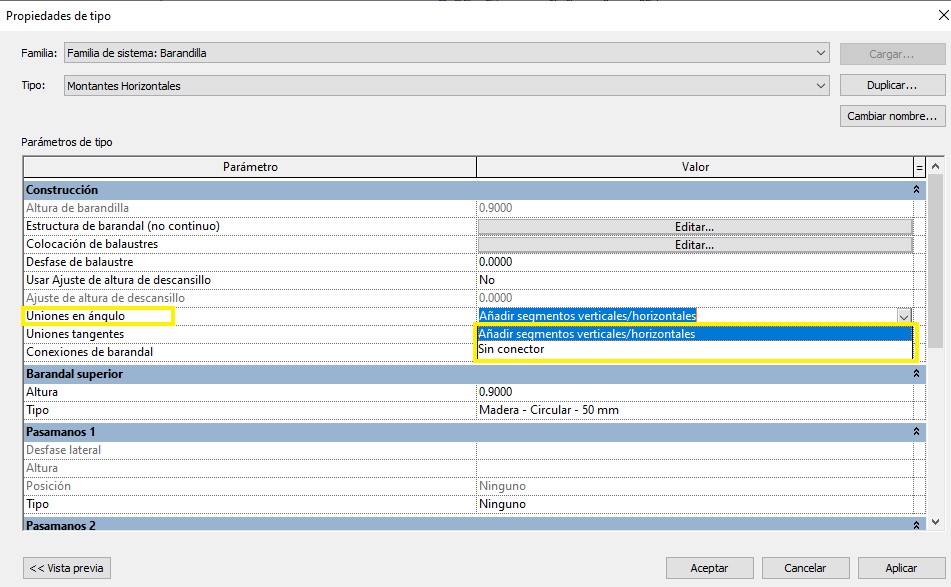
Task: Click the Duplicar button
Action: click(x=892, y=86)
